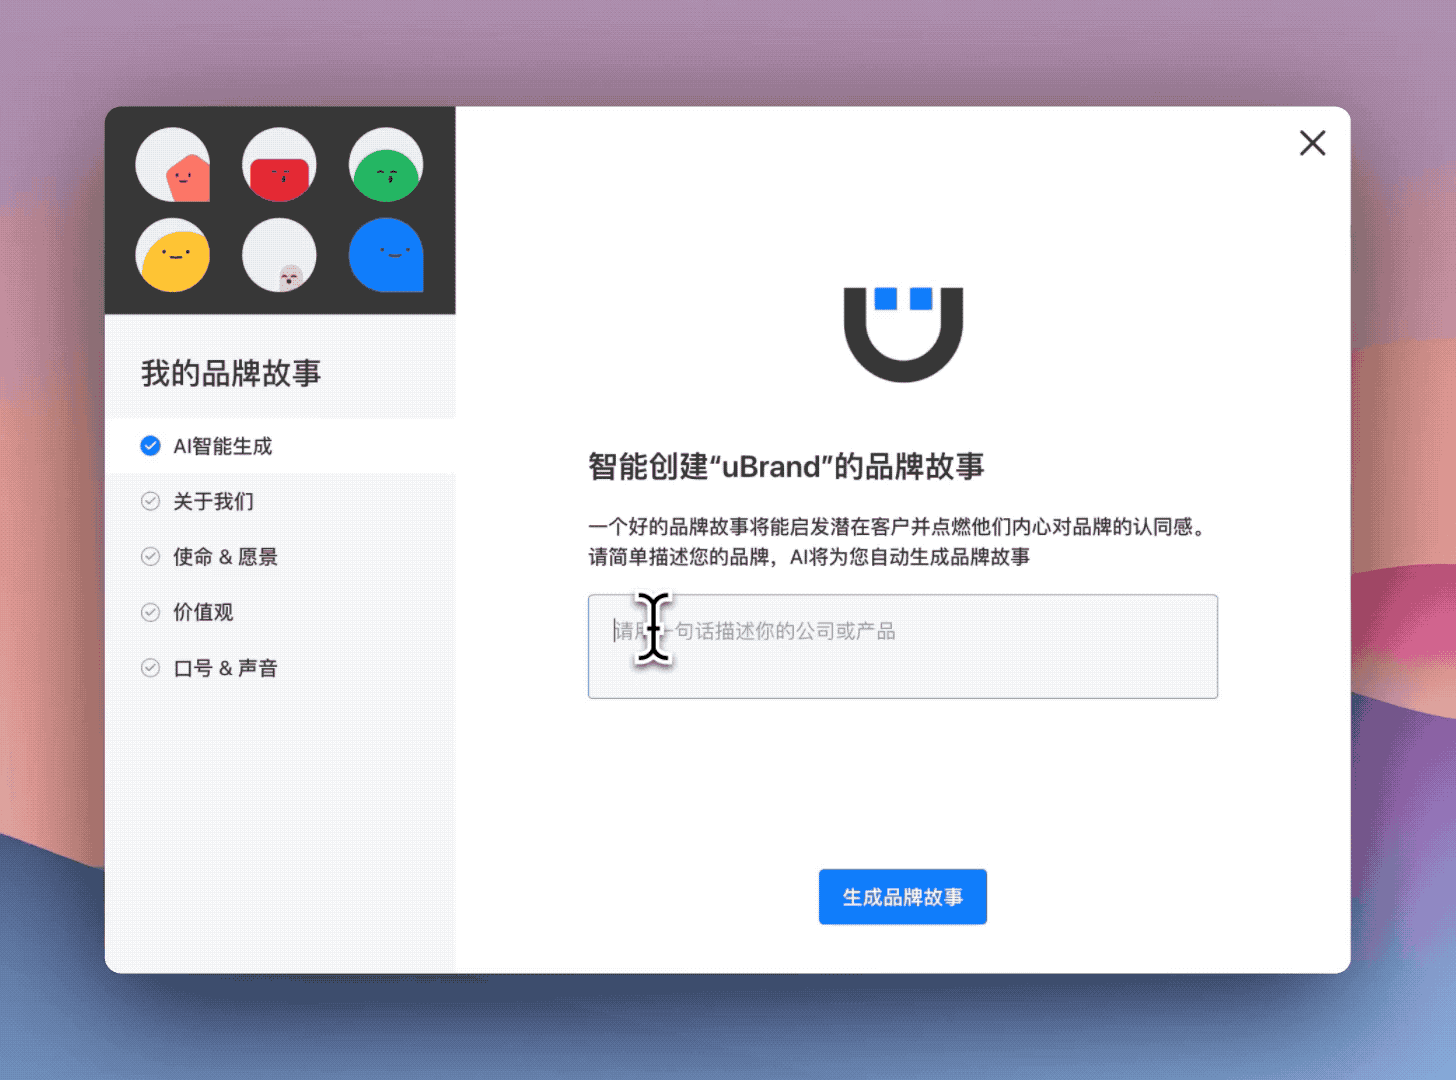Select the green round mascot avatar
1456x1080 pixels.
click(386, 165)
